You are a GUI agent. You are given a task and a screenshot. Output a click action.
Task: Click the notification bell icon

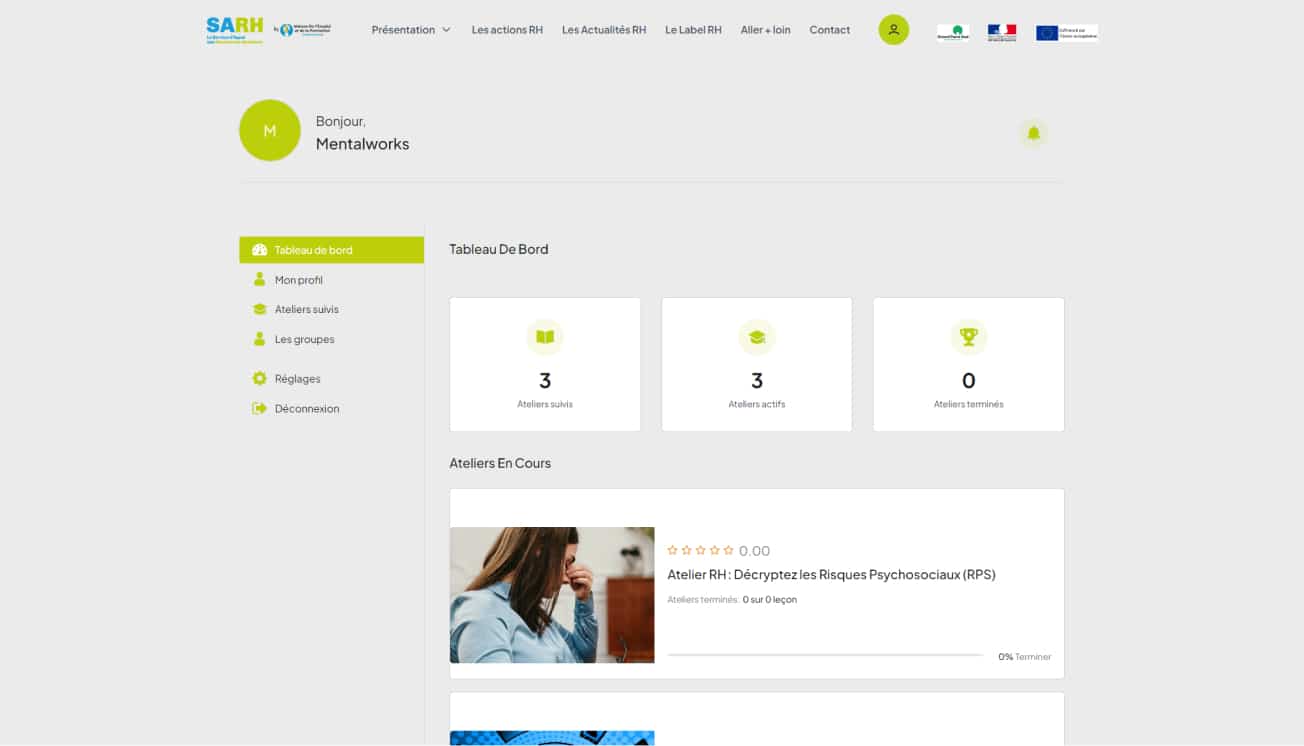pos(1034,133)
